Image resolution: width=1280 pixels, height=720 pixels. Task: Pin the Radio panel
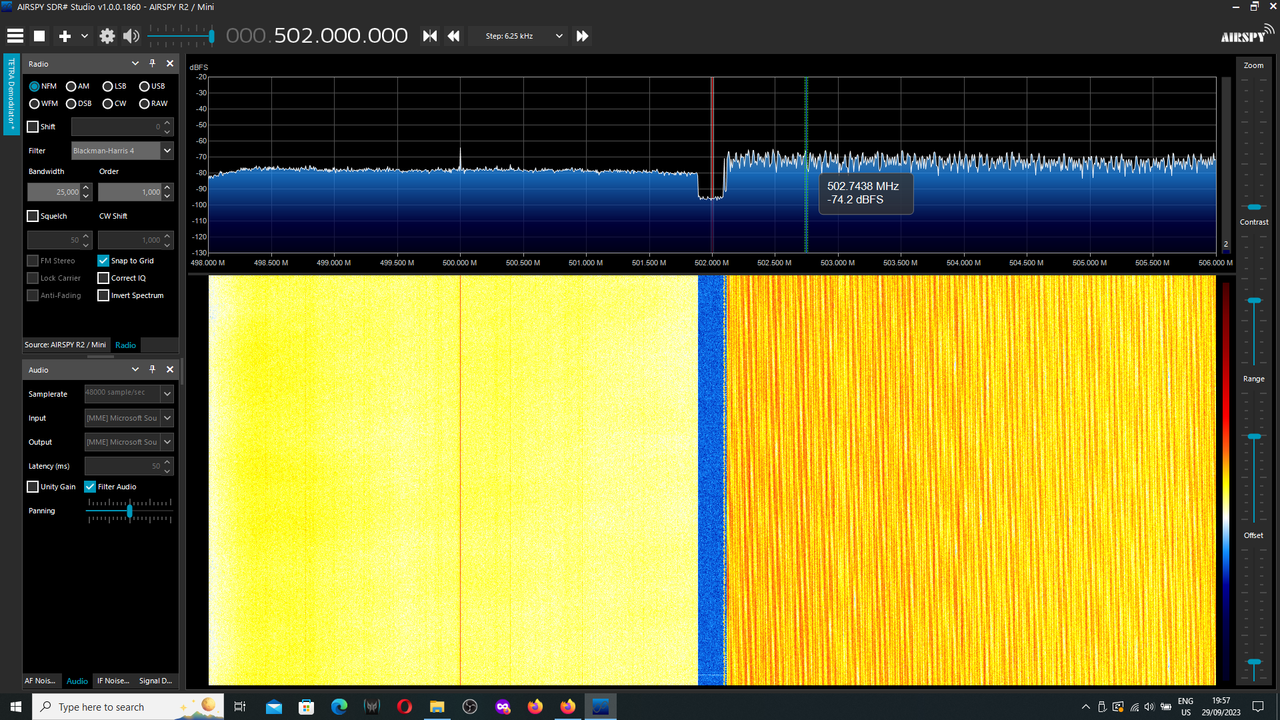153,64
